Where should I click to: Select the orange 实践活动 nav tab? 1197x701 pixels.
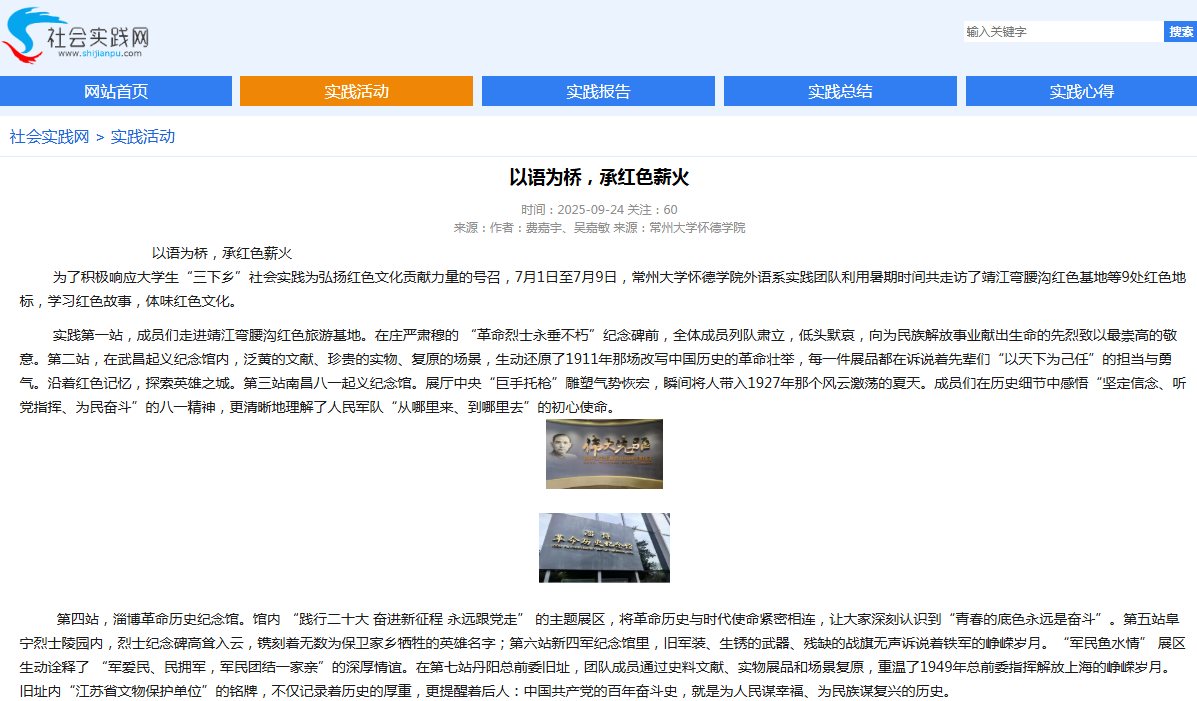[356, 92]
